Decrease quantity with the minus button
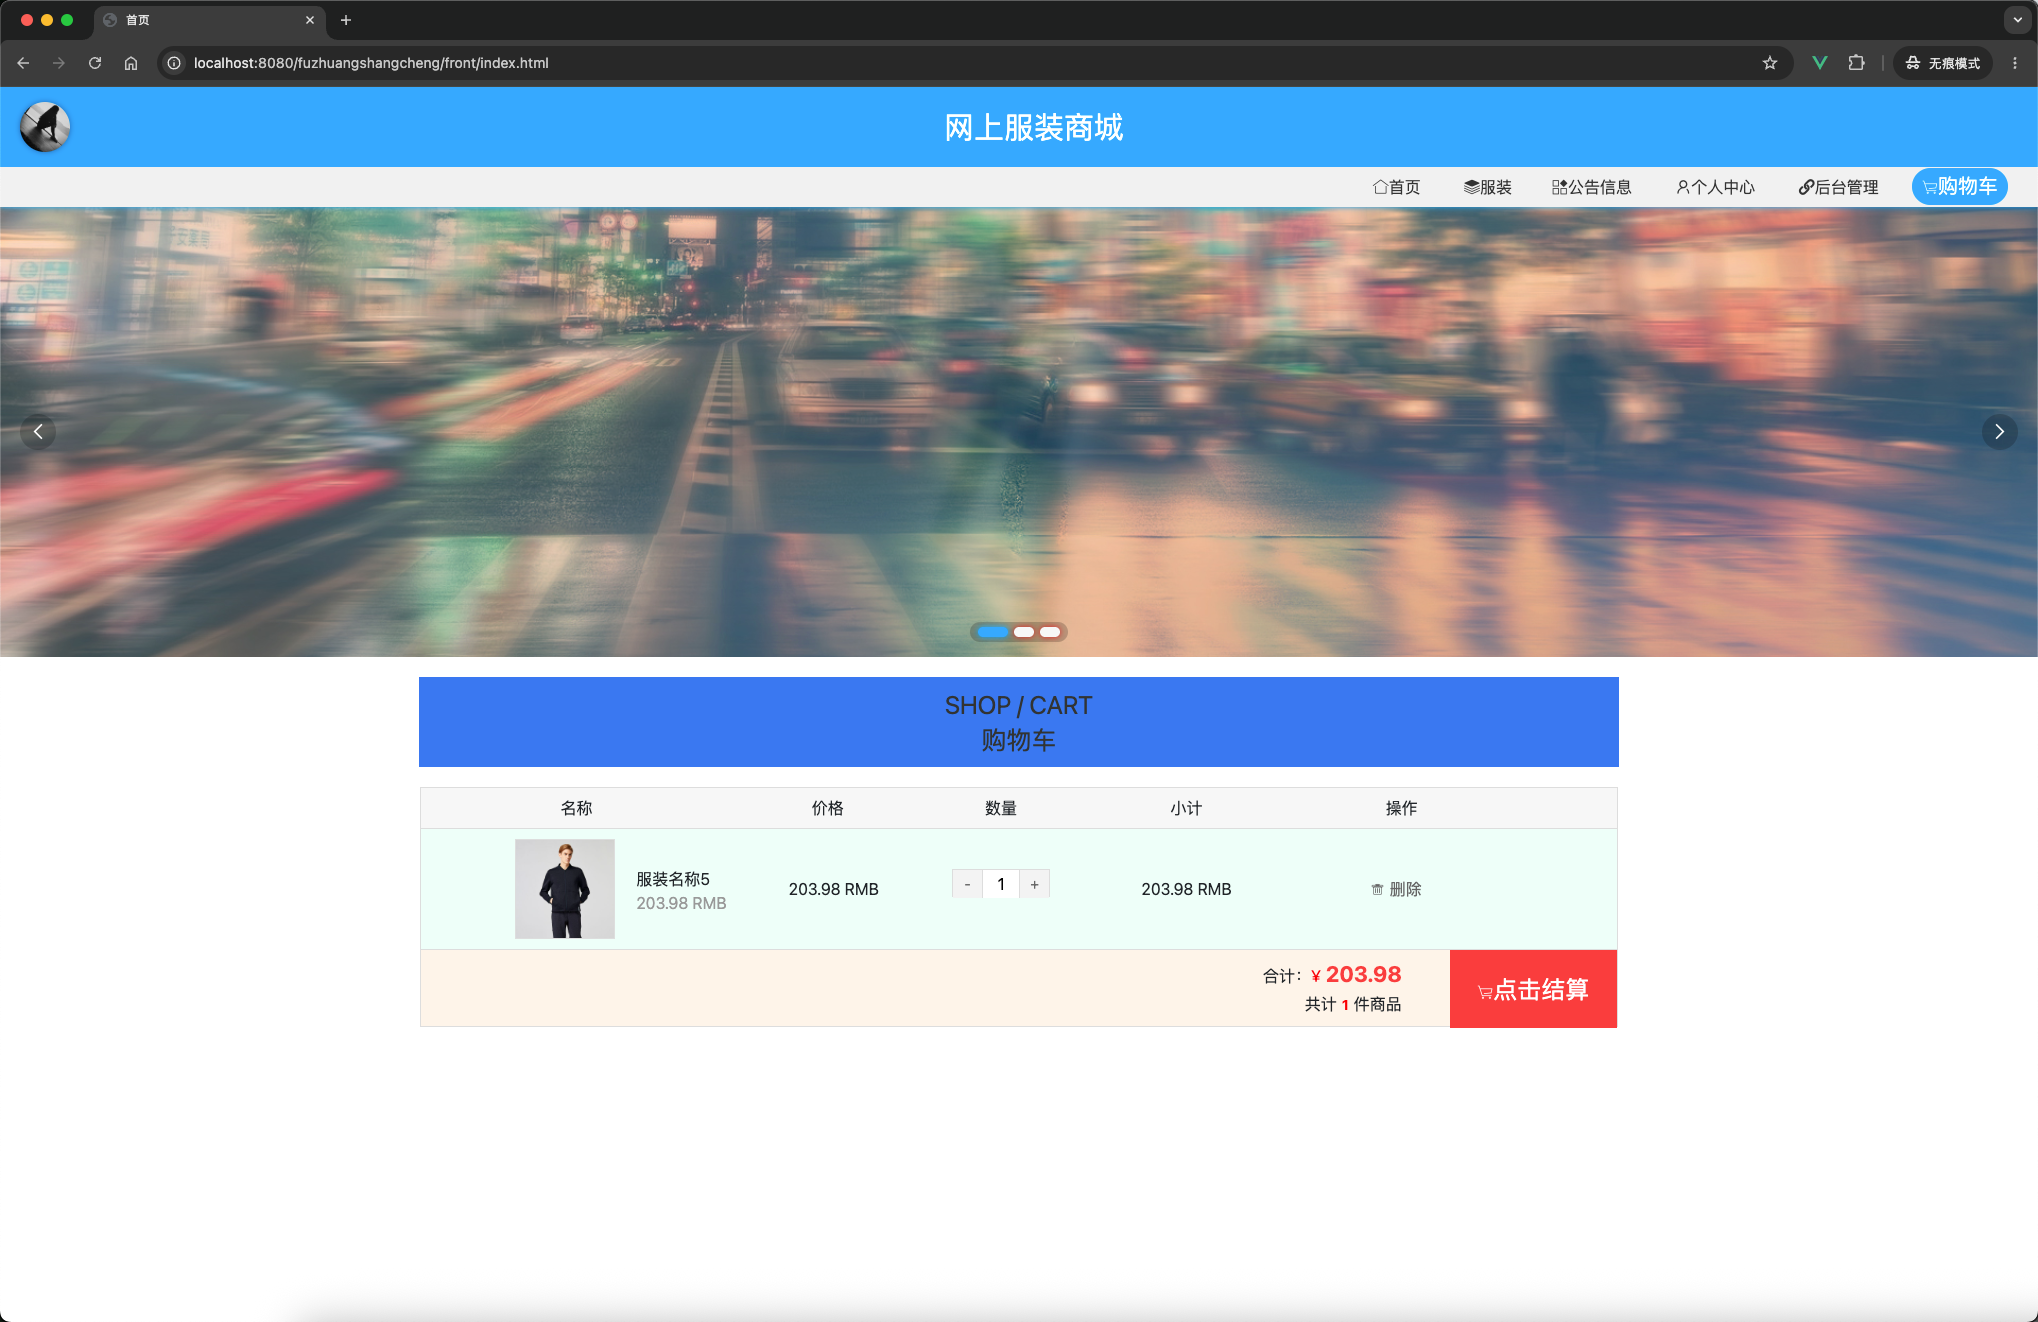2038x1322 pixels. pos(967,884)
